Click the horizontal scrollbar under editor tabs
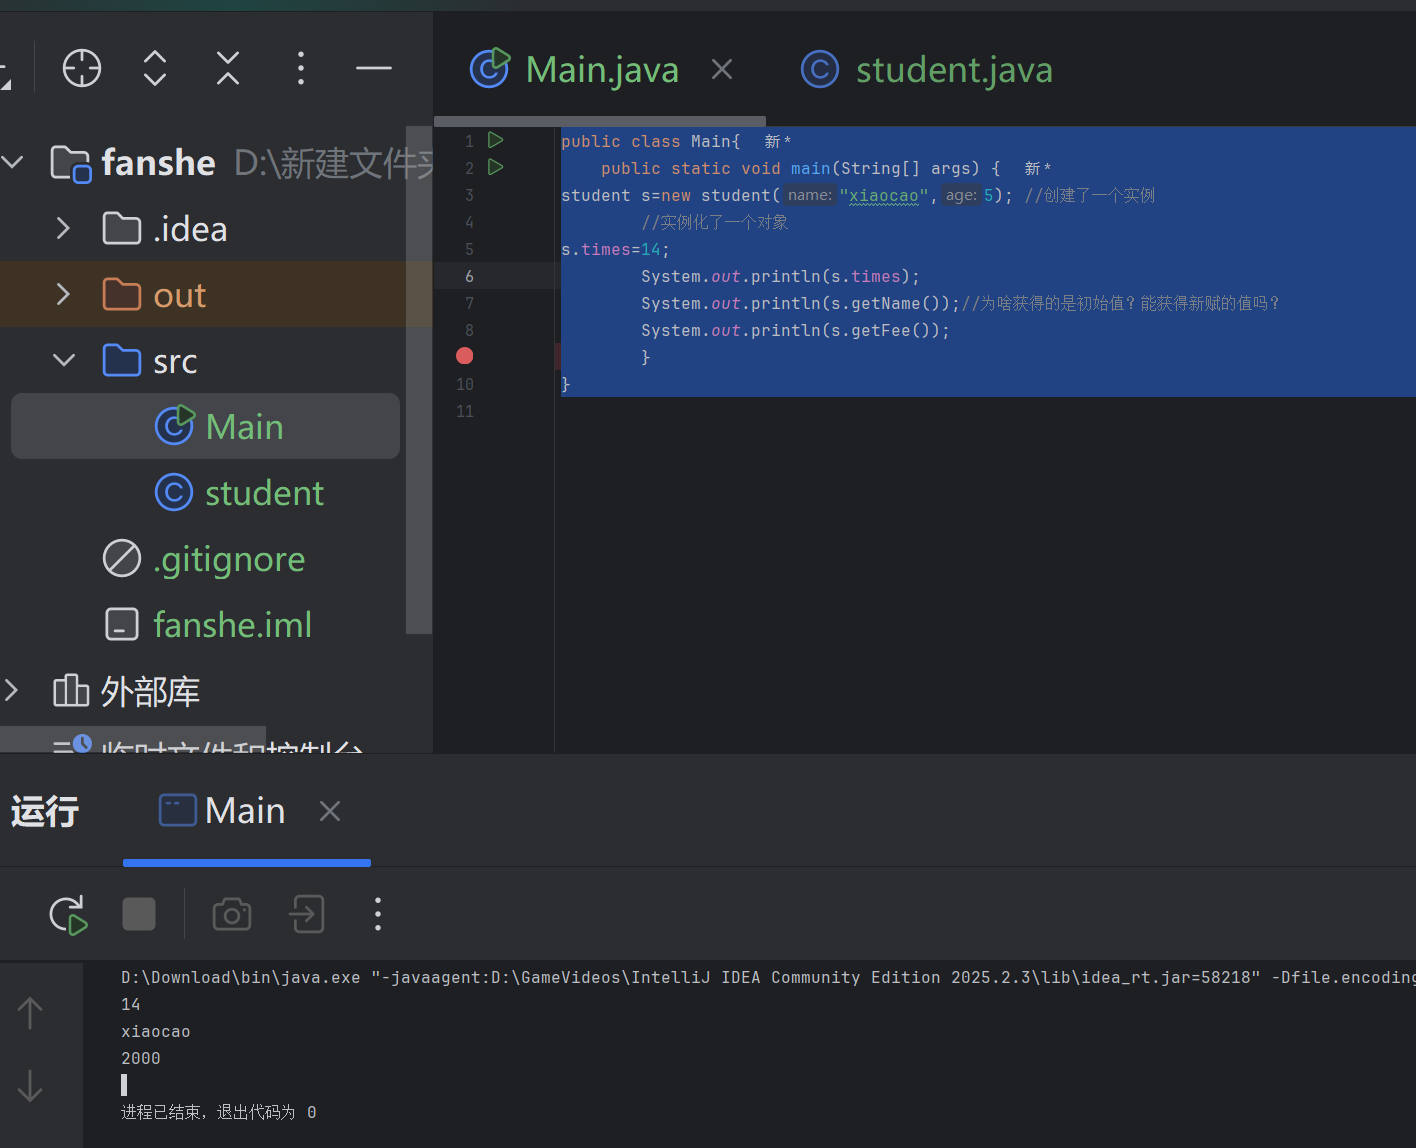Image resolution: width=1416 pixels, height=1148 pixels. (x=600, y=121)
